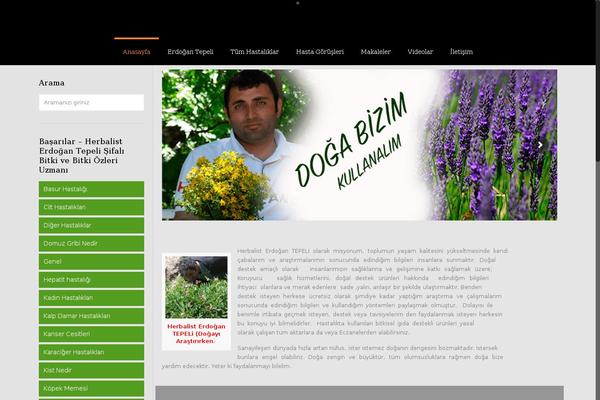Open the Kist Nedir category
Screen dimensions: 600x400
point(91,371)
